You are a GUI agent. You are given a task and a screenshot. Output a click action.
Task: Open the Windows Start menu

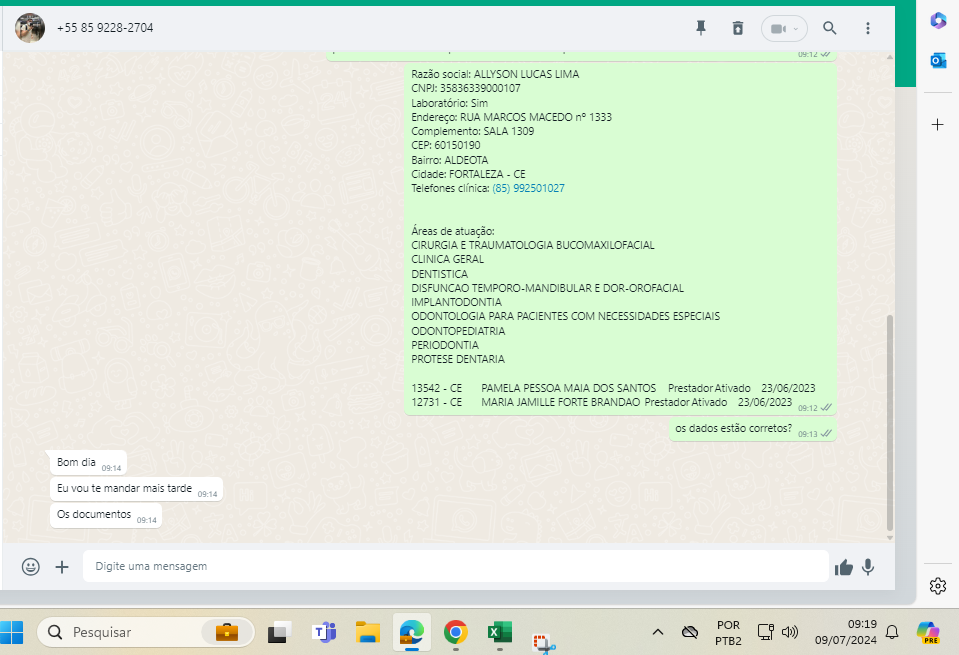coord(12,632)
